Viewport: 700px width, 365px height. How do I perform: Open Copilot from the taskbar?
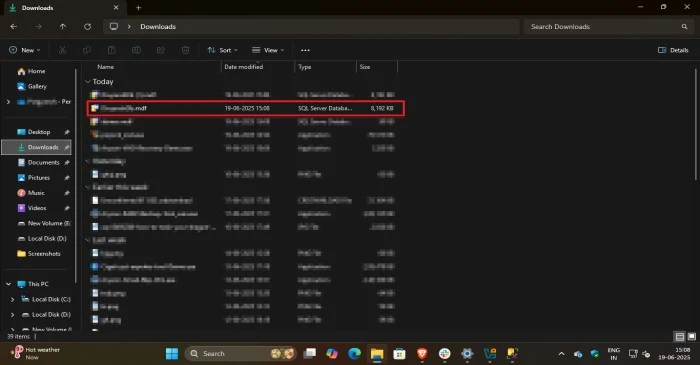332,353
